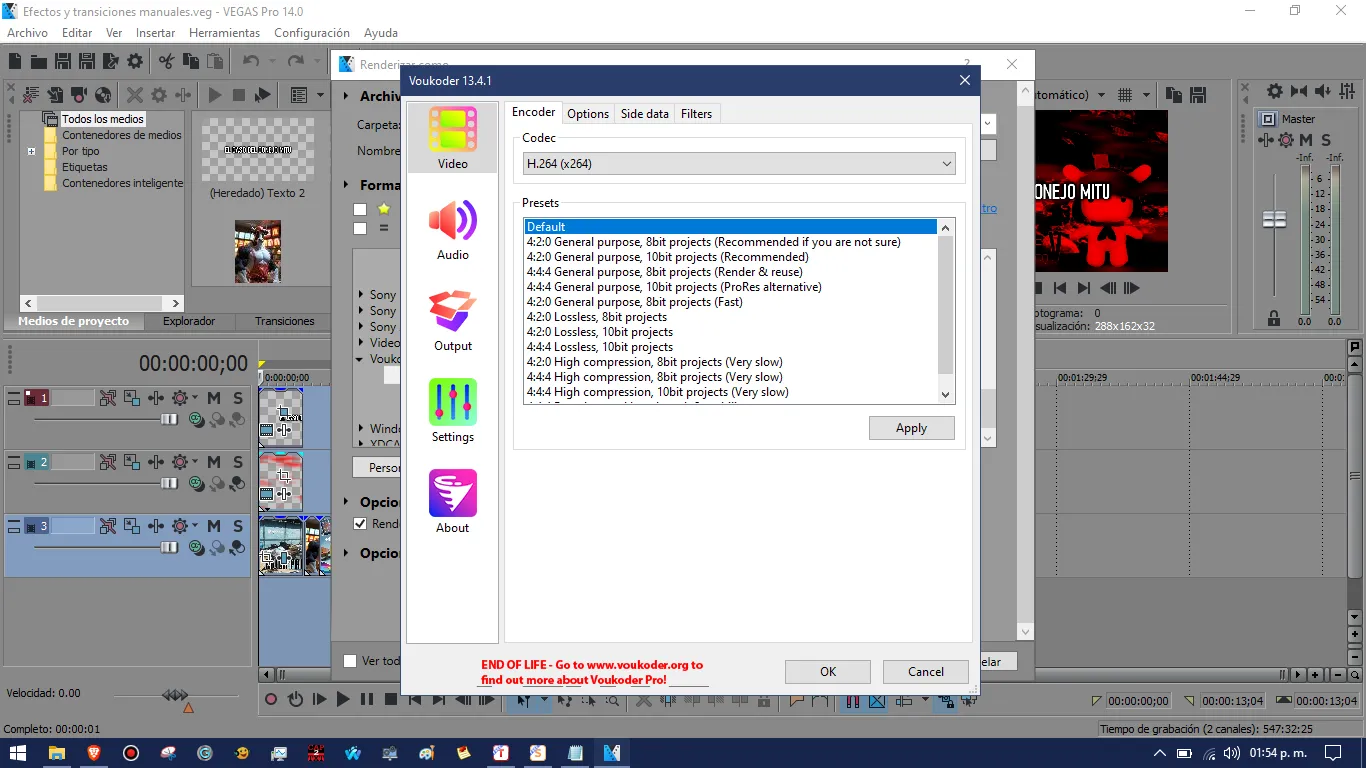Viewport: 1366px width, 768px height.
Task: Click the Record button in transport bar
Action: (x=270, y=700)
